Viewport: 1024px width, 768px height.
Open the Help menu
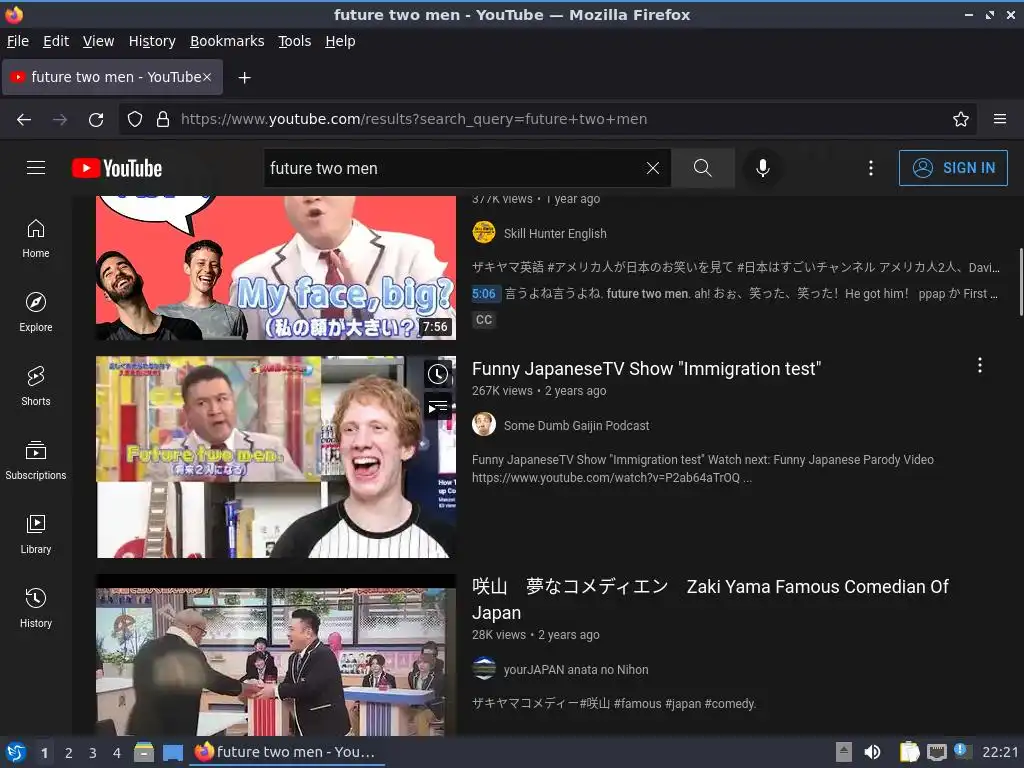point(340,41)
